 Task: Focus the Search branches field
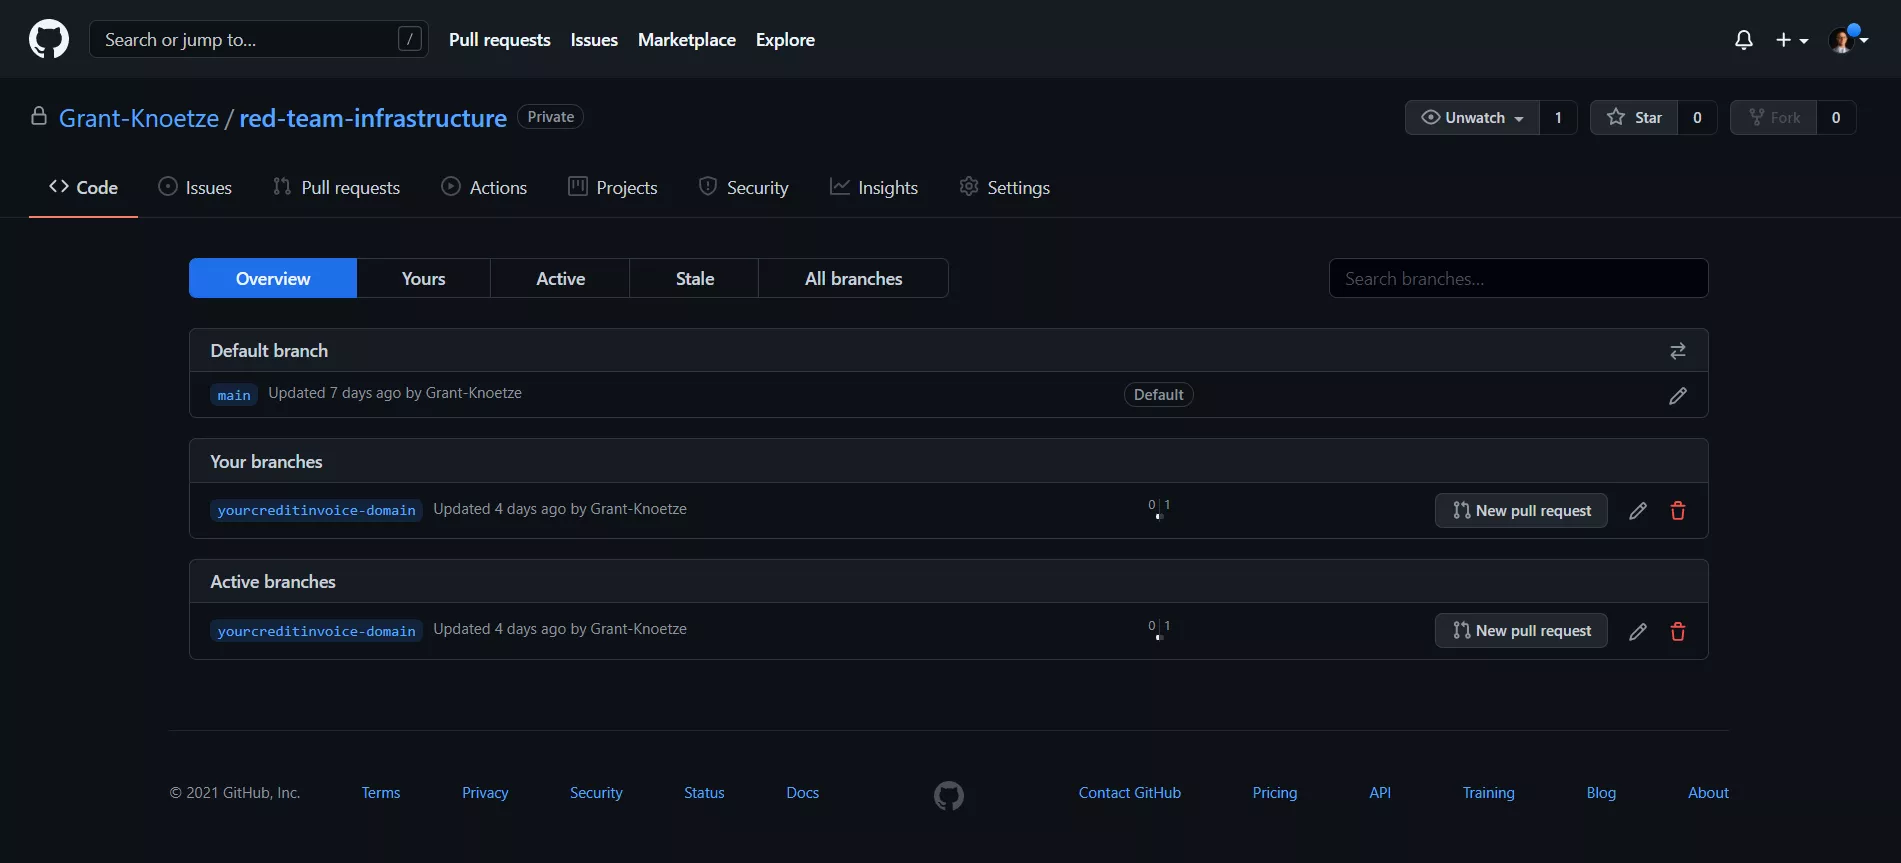[x=1518, y=278]
